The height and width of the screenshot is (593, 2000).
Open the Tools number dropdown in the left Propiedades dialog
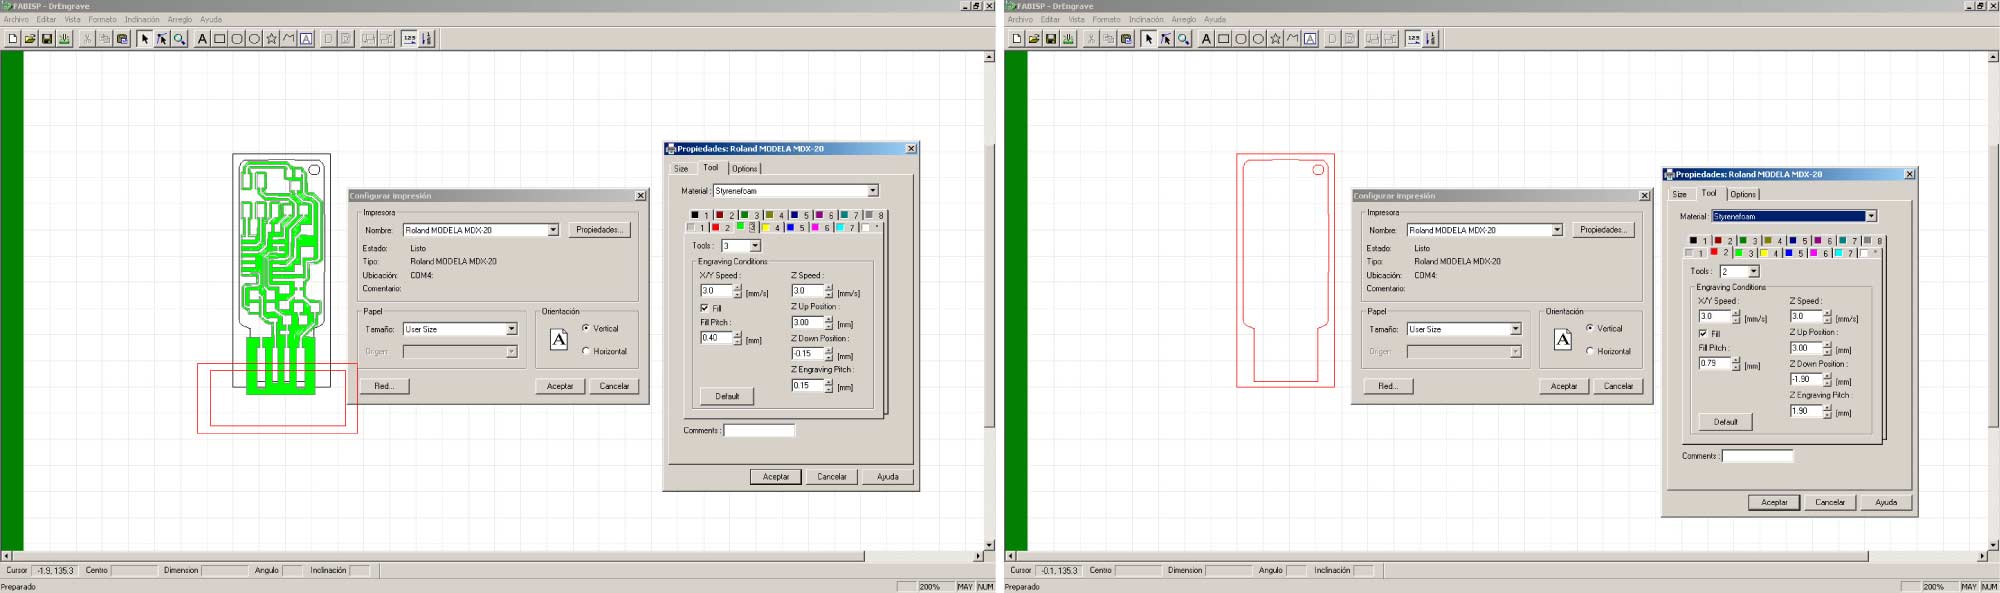[755, 246]
